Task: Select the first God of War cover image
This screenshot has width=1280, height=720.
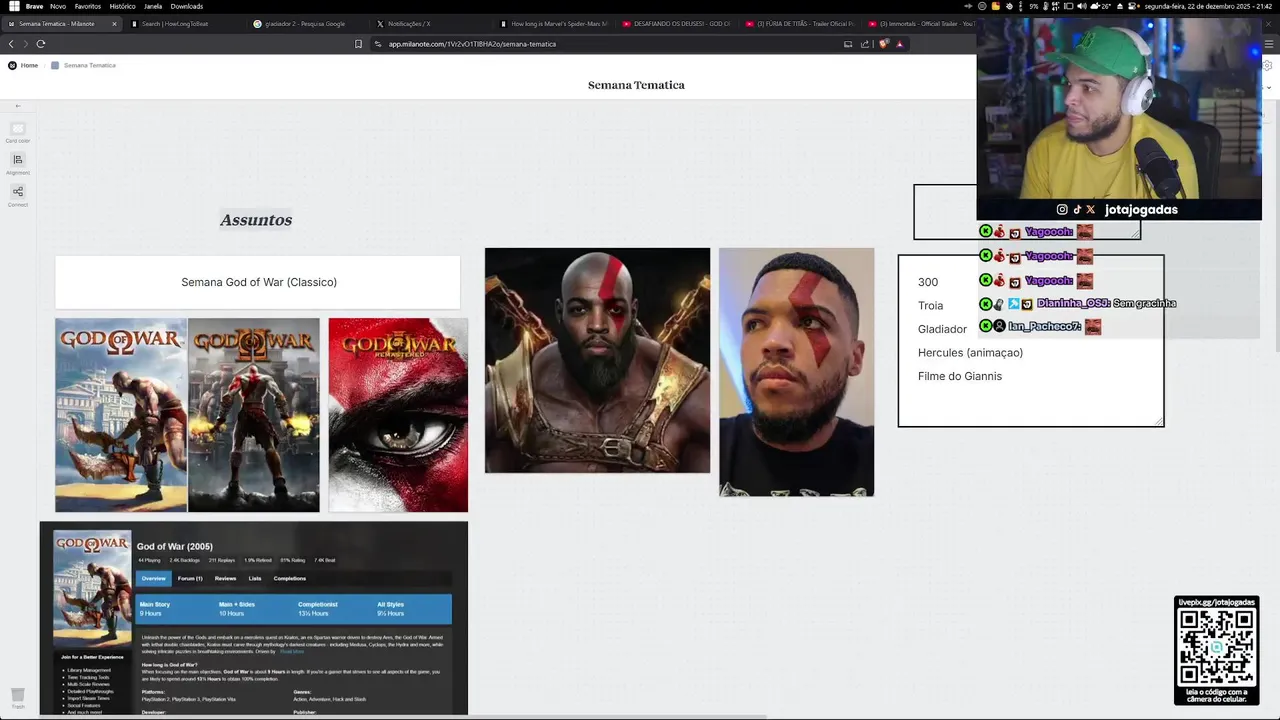Action: click(121, 415)
